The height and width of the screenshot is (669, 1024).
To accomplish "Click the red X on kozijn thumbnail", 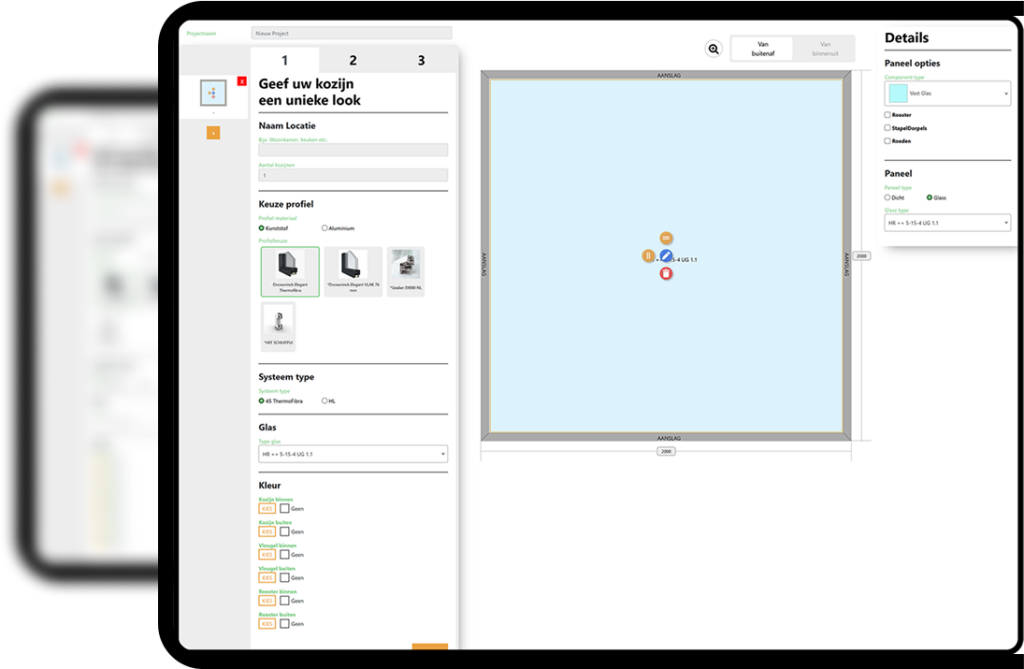I will point(242,81).
